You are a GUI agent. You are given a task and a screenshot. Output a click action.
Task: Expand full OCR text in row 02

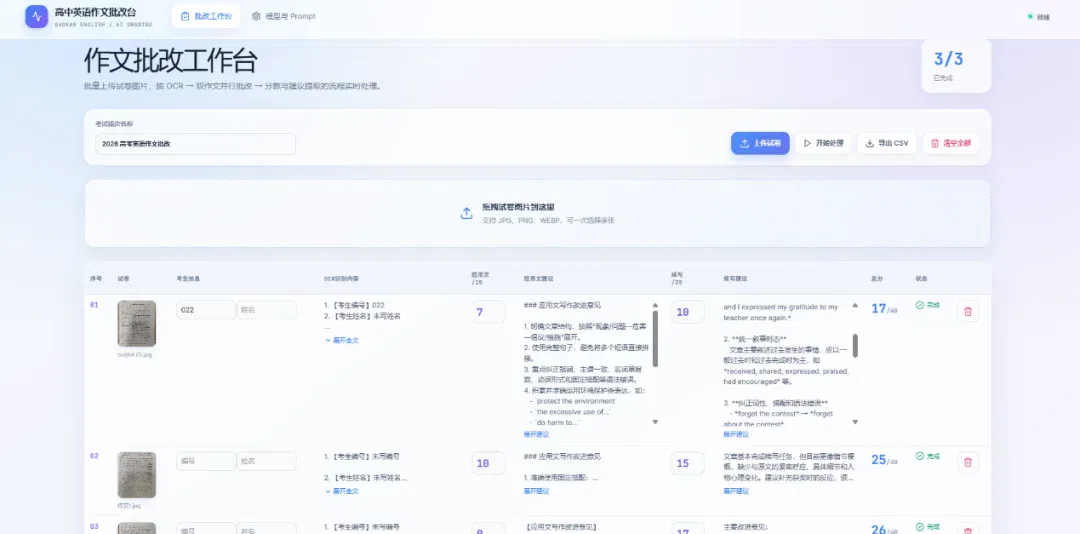pyautogui.click(x=342, y=491)
